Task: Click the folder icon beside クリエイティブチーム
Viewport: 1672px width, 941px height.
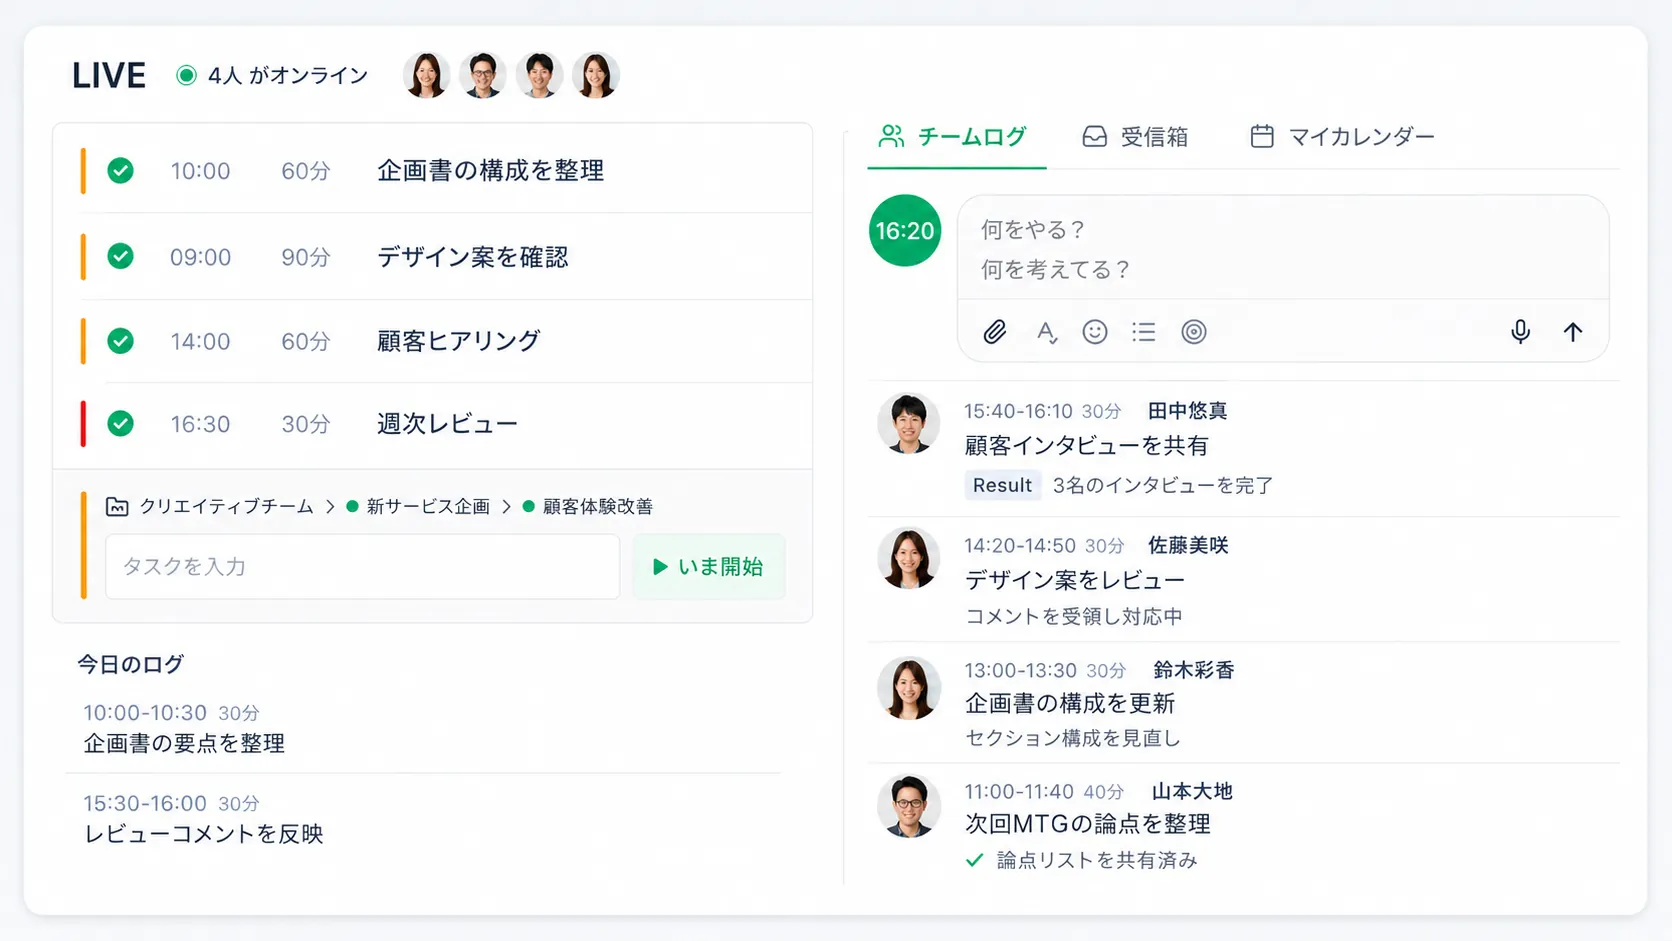Action: tap(117, 507)
